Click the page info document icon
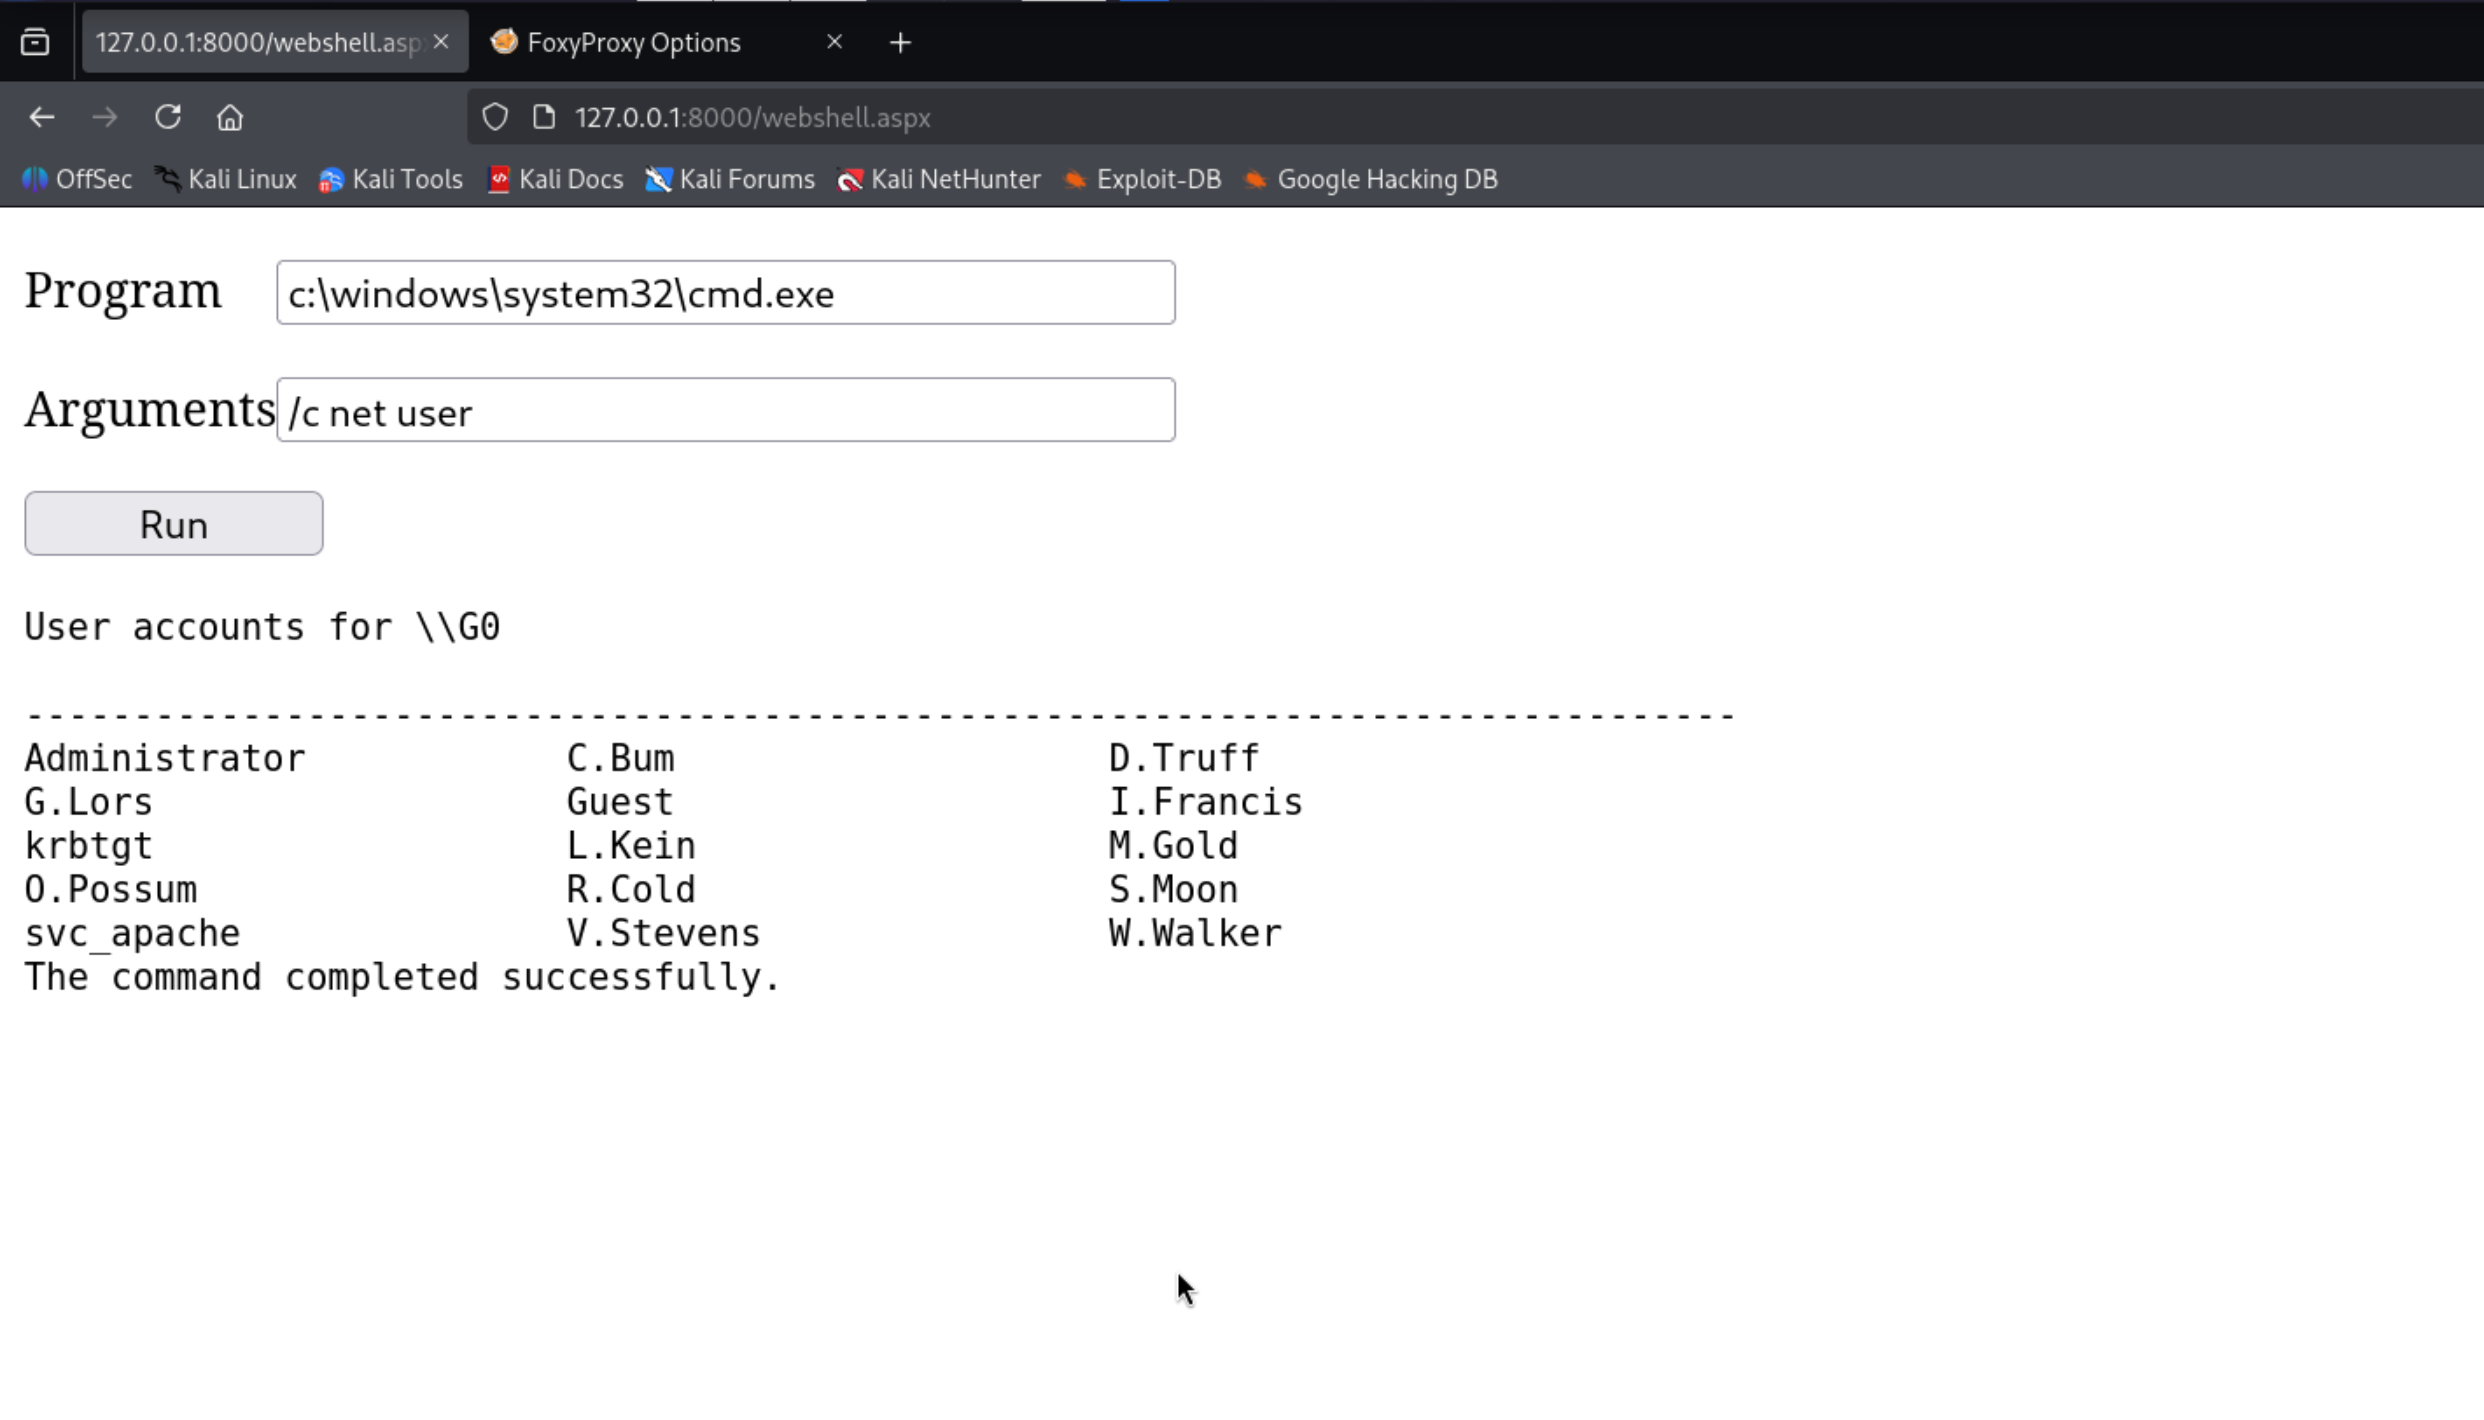Screen dimensions: 2484x1420 point(543,118)
